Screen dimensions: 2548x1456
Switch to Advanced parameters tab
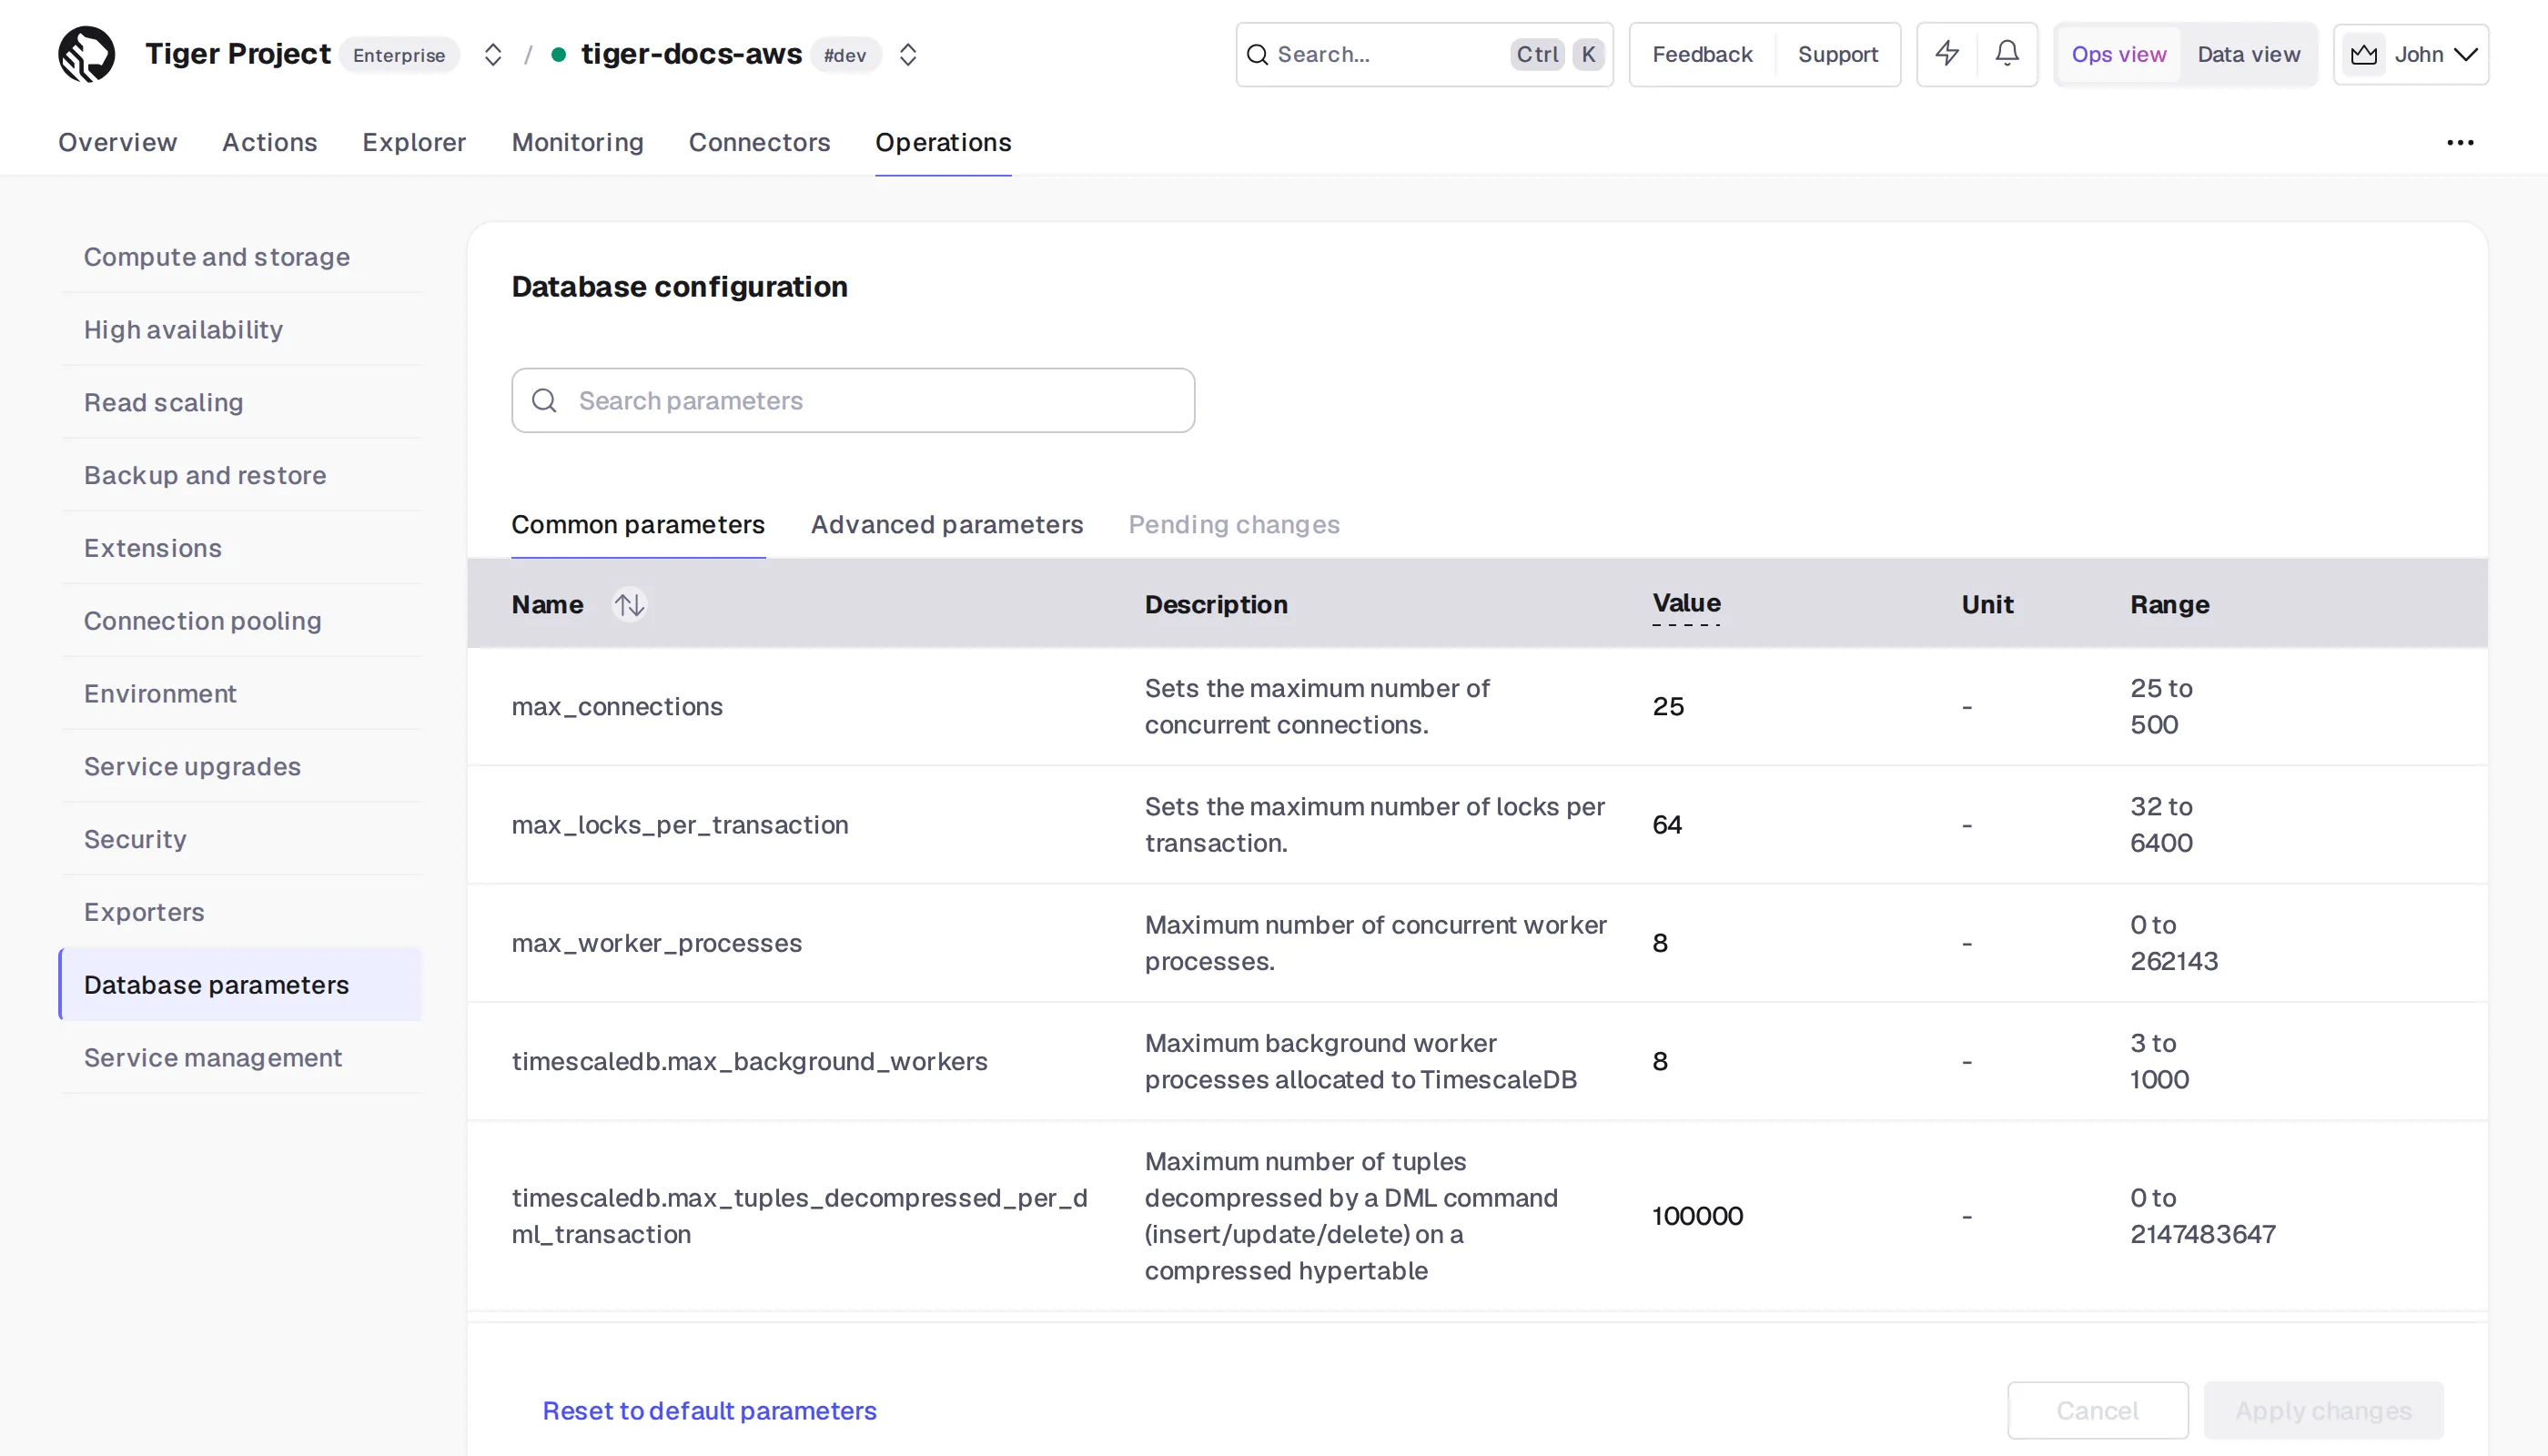pos(946,525)
